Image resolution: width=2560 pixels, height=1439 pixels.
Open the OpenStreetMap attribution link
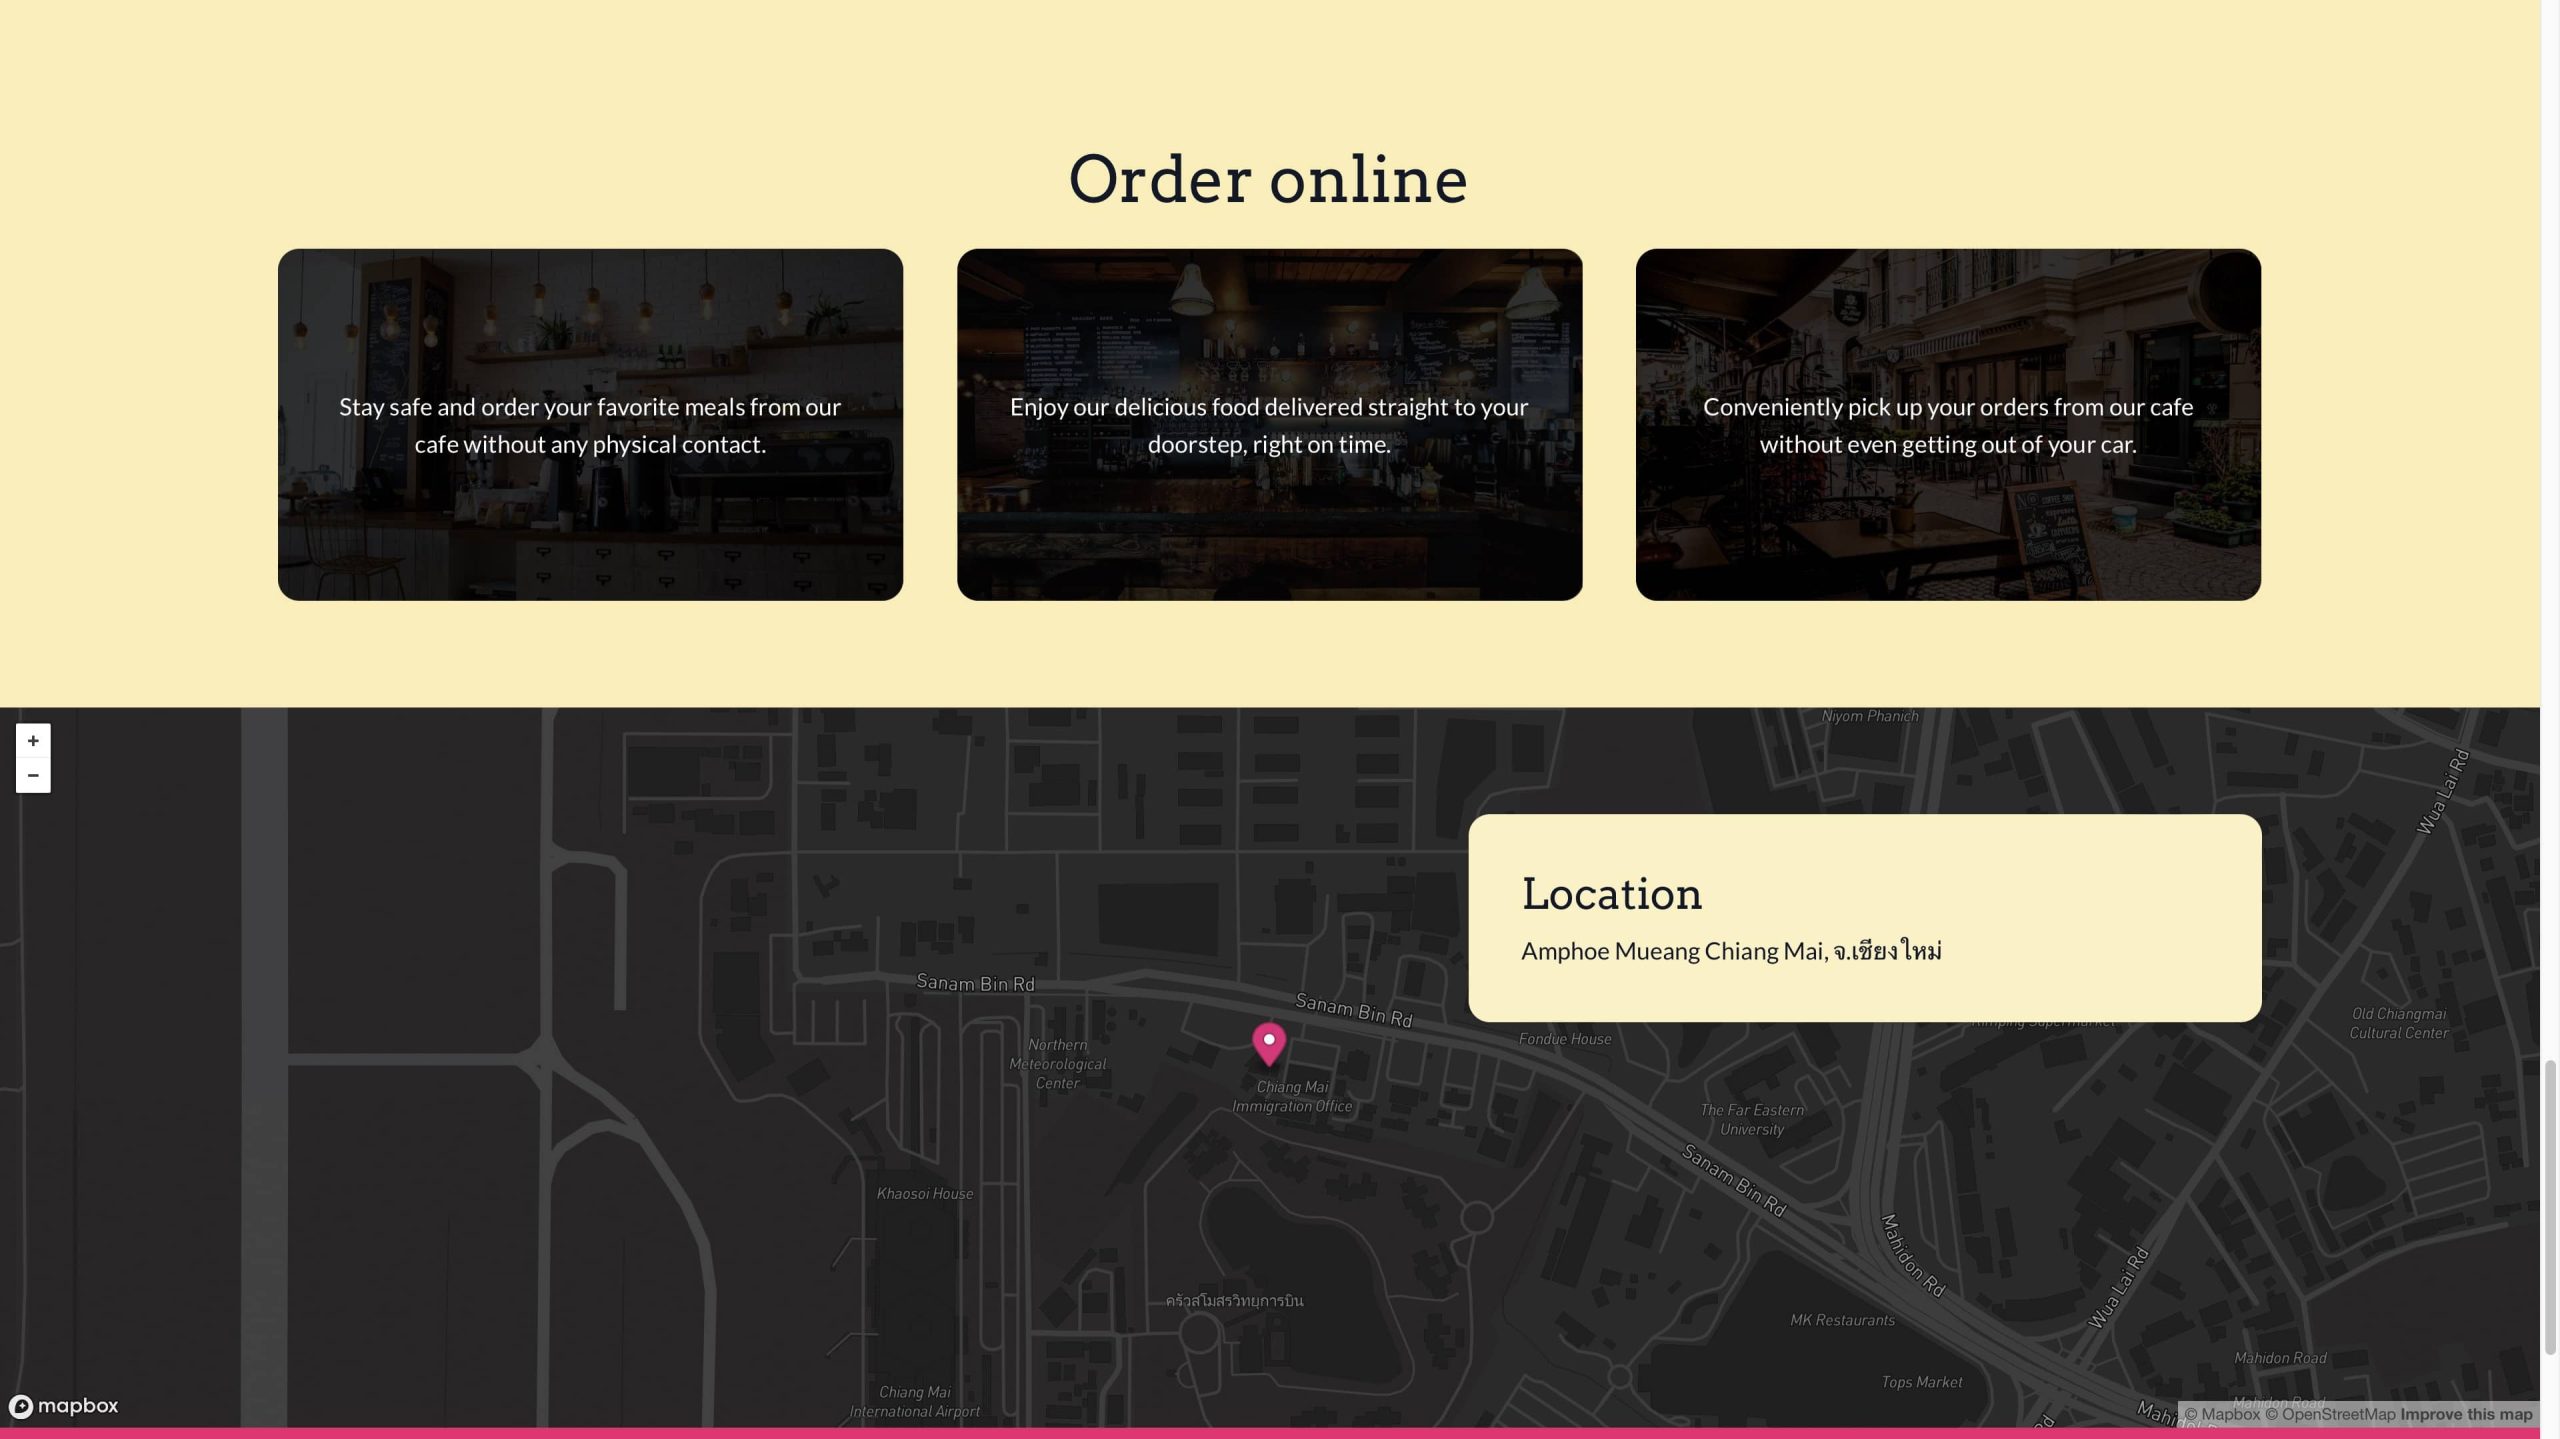2330,1414
